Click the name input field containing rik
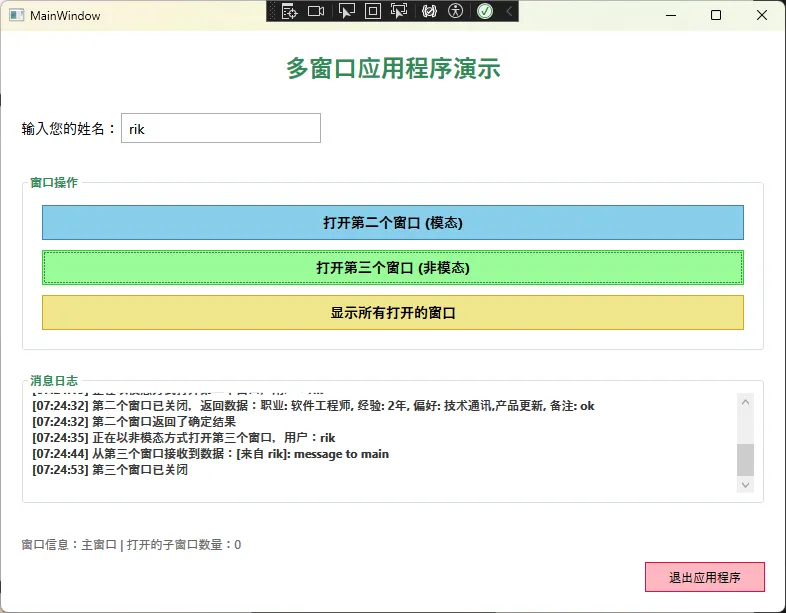The height and width of the screenshot is (613, 786). [220, 128]
